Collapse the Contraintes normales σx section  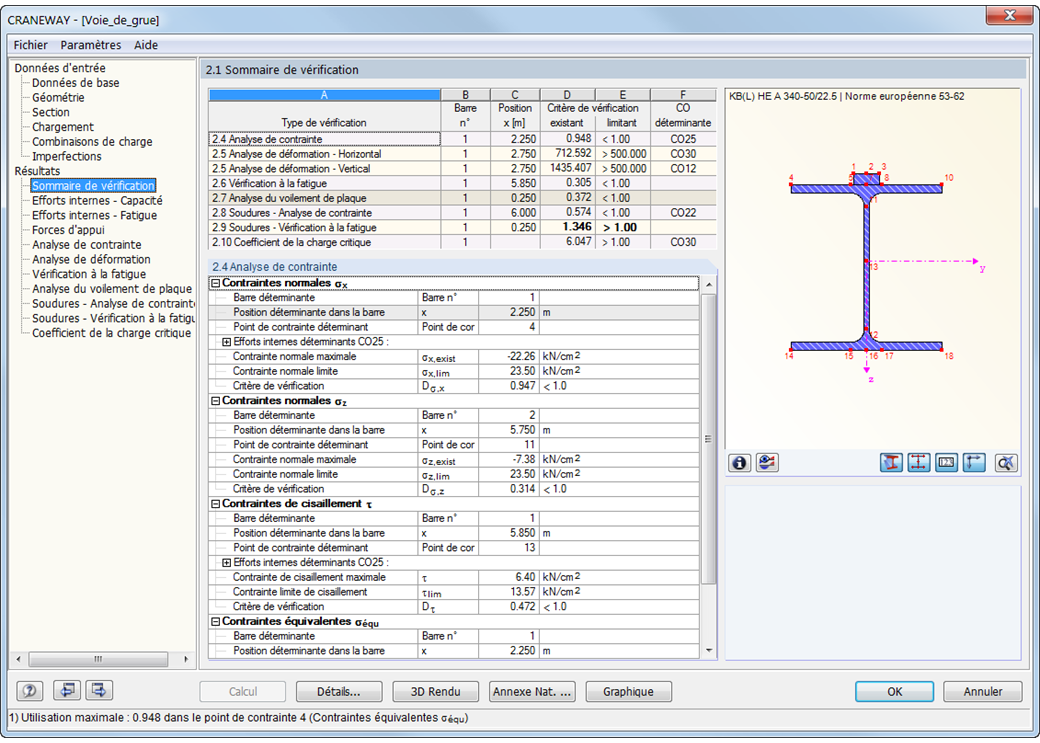pos(215,284)
